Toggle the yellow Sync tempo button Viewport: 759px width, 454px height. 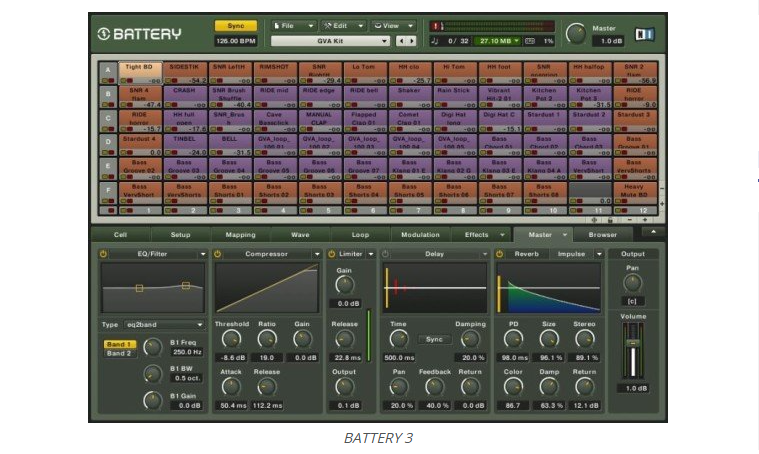[236, 26]
